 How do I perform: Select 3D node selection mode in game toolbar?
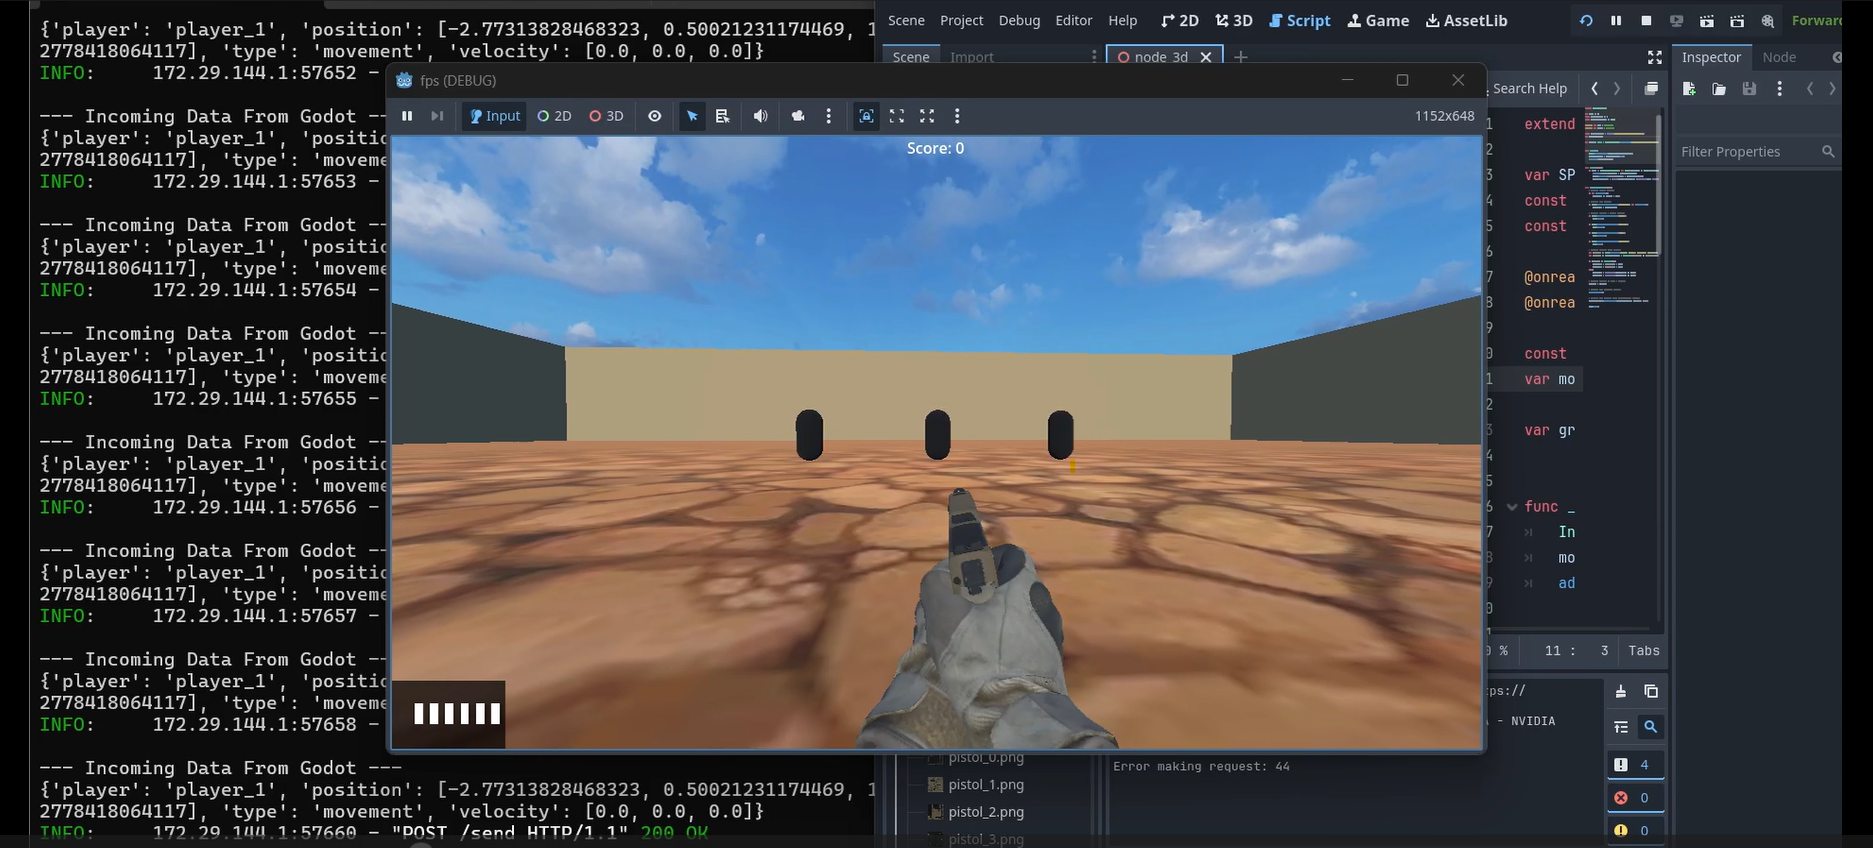[x=606, y=116]
